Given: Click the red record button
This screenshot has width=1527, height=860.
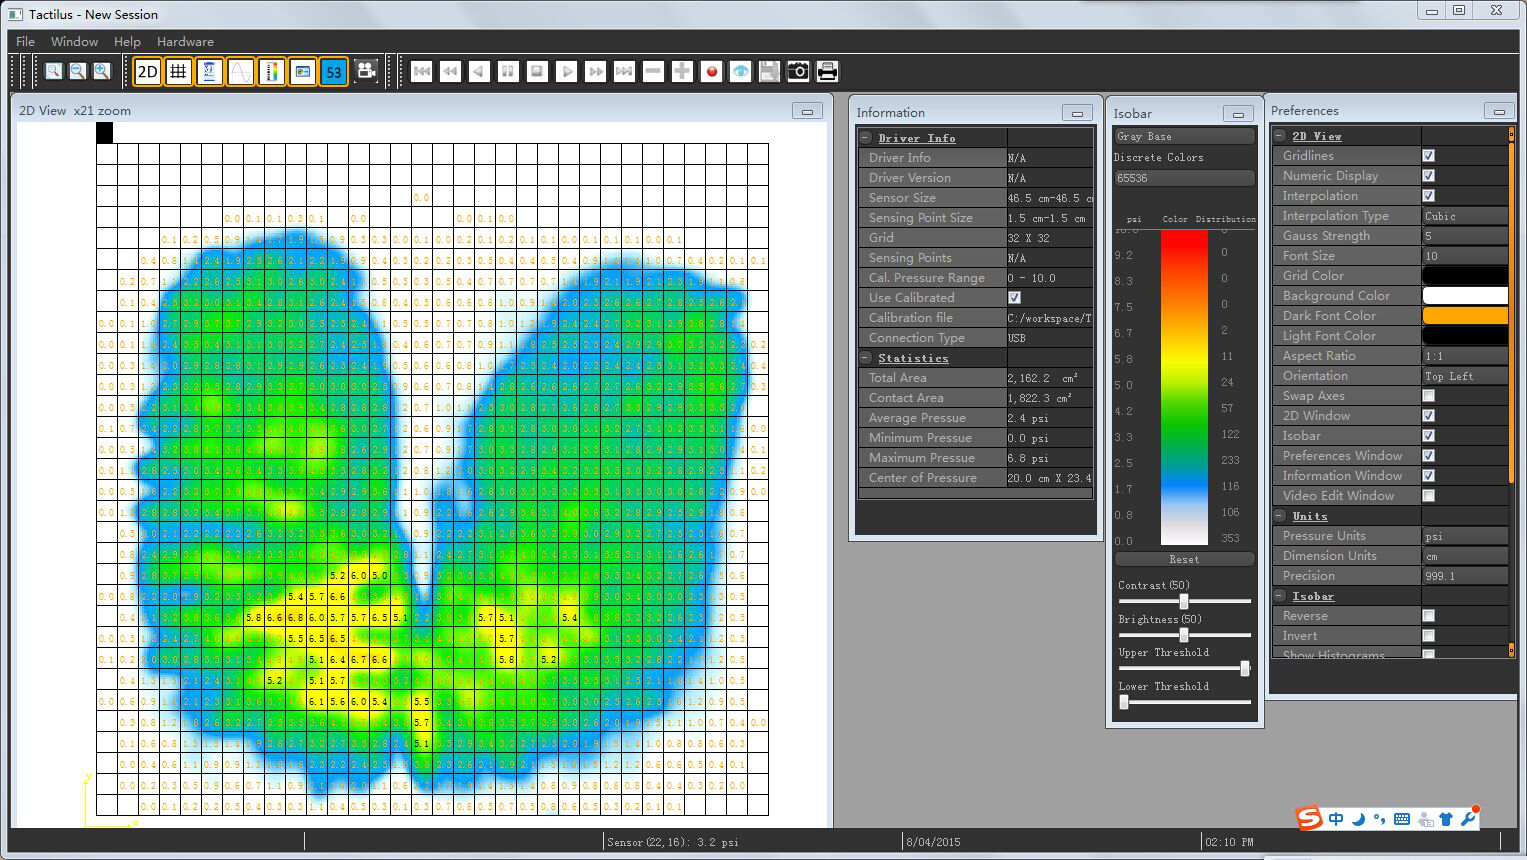Looking at the screenshot, I should click(x=711, y=72).
